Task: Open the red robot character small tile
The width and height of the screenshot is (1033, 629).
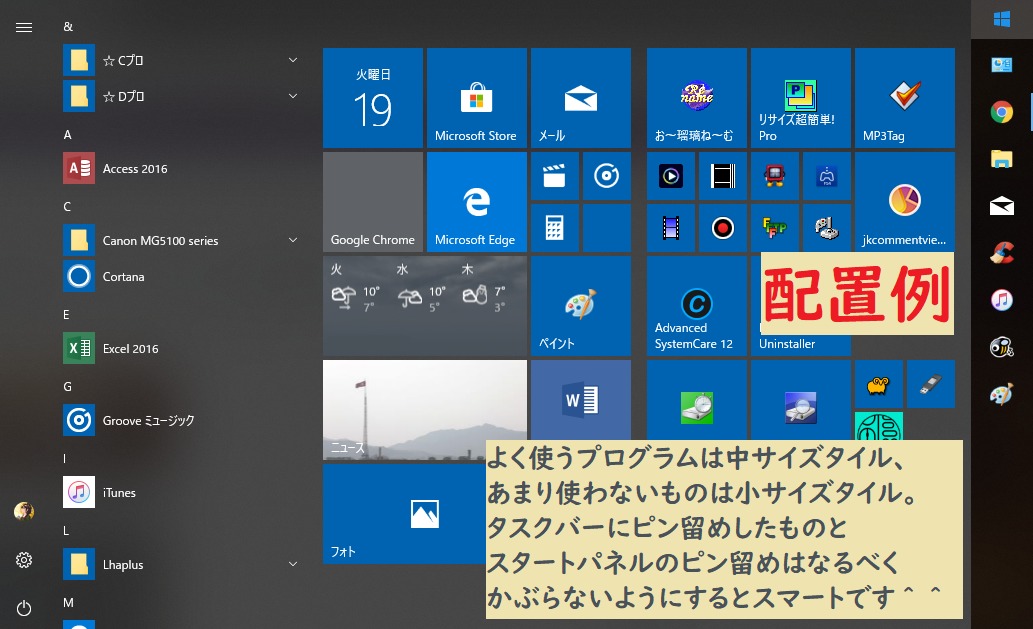Action: click(x=775, y=176)
